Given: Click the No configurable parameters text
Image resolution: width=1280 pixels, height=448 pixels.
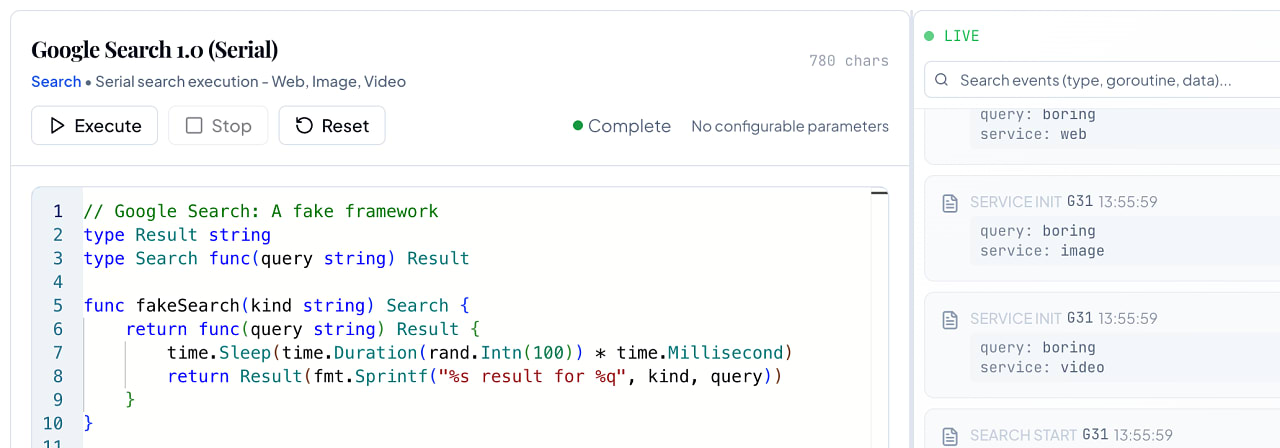Looking at the screenshot, I should coord(790,126).
